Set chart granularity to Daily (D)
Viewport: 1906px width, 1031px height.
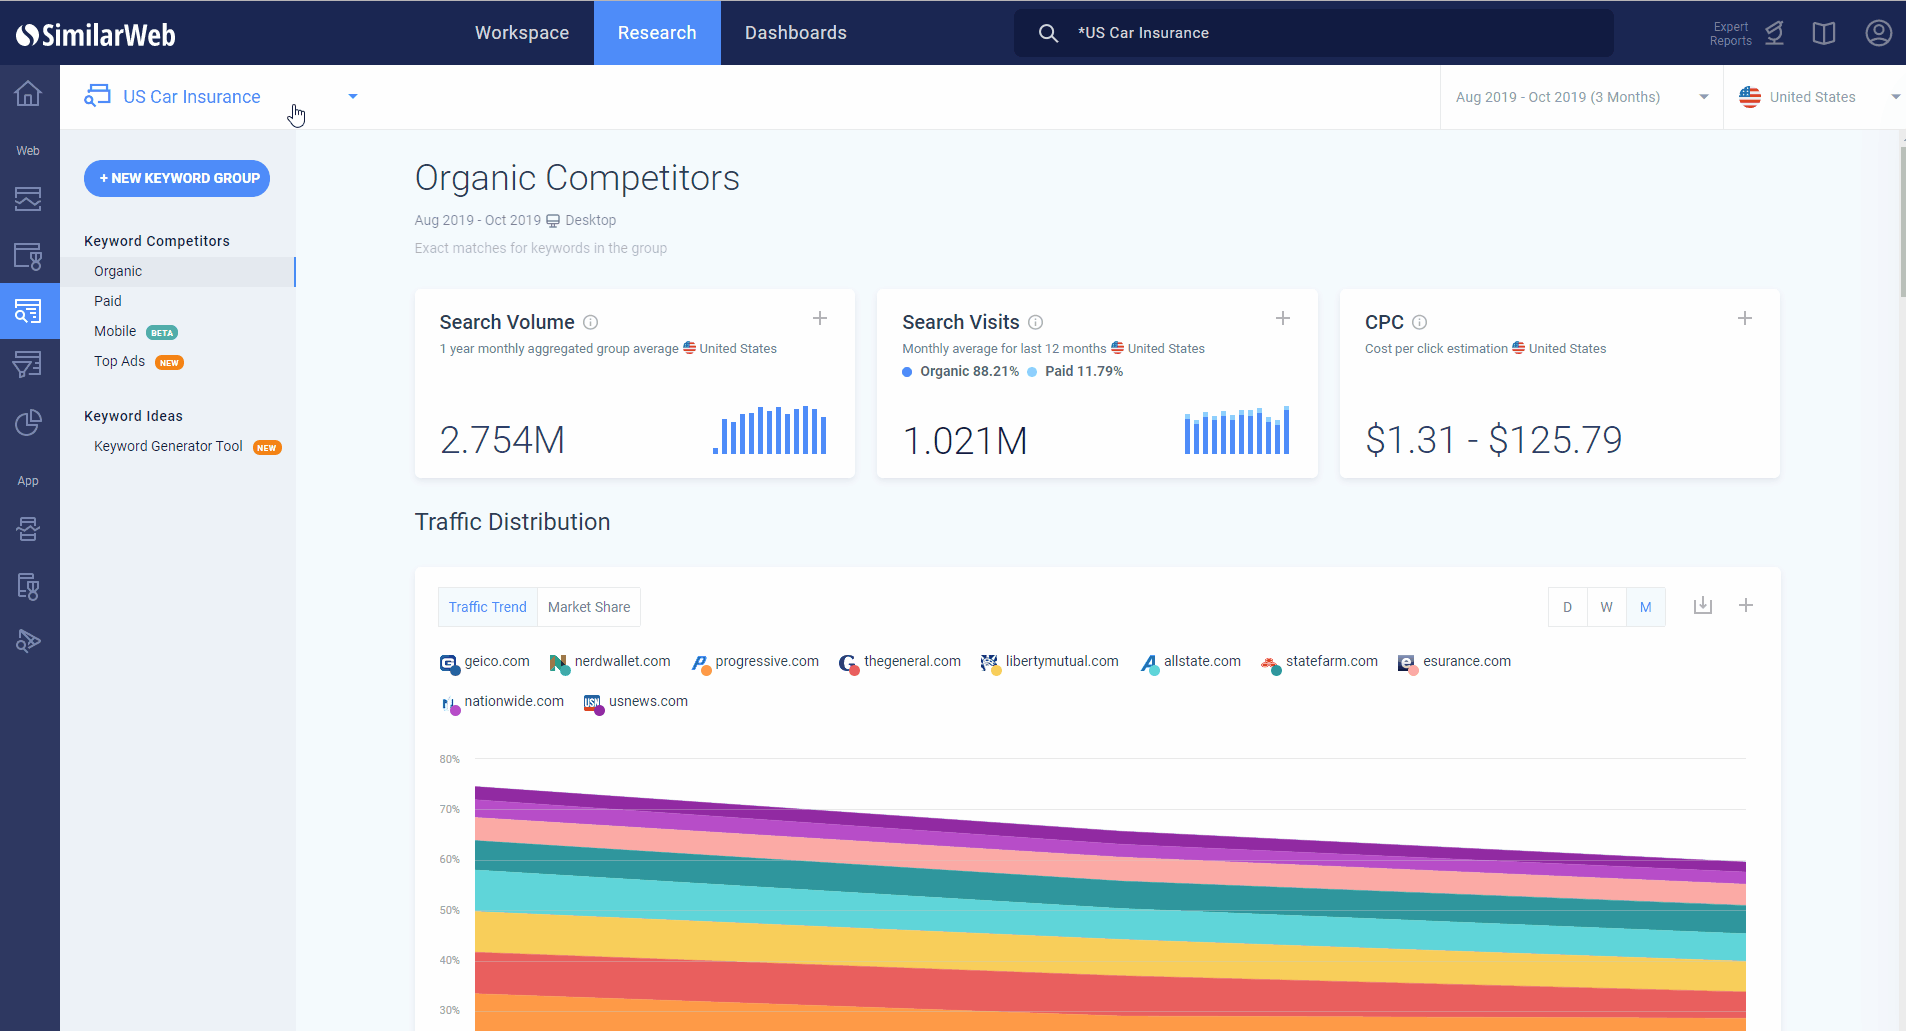pyautogui.click(x=1568, y=607)
